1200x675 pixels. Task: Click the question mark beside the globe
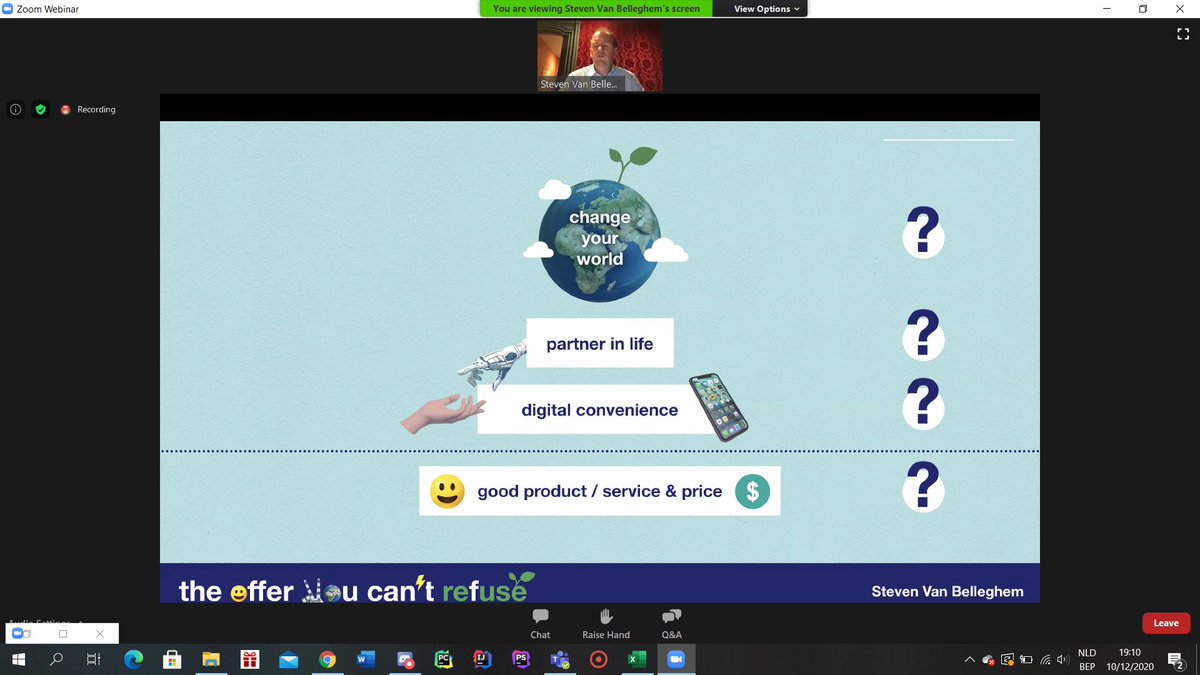(923, 233)
